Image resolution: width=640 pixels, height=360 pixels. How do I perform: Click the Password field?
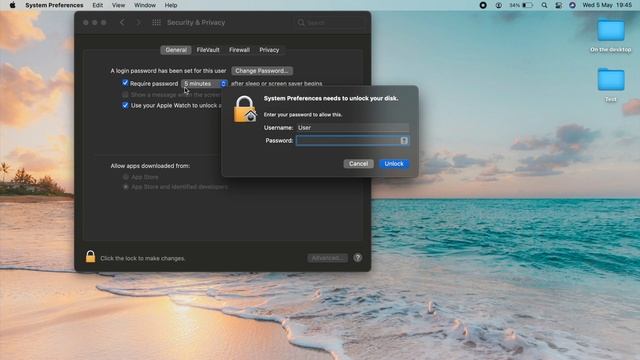[353, 140]
